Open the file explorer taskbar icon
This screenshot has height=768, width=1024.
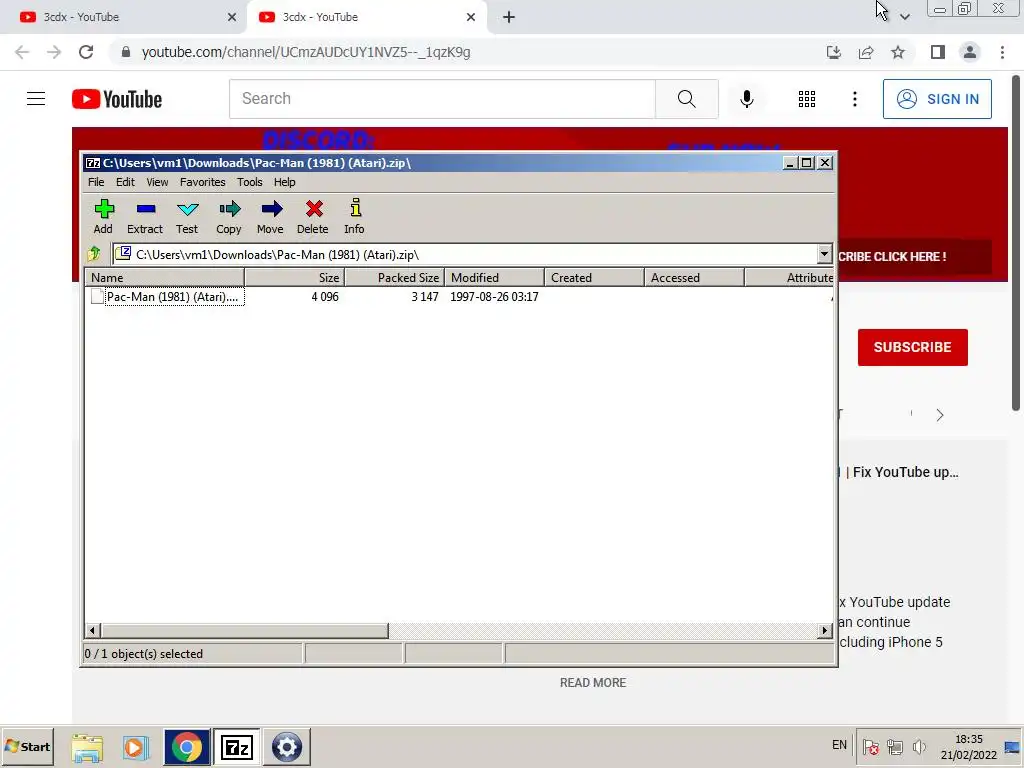[x=87, y=747]
